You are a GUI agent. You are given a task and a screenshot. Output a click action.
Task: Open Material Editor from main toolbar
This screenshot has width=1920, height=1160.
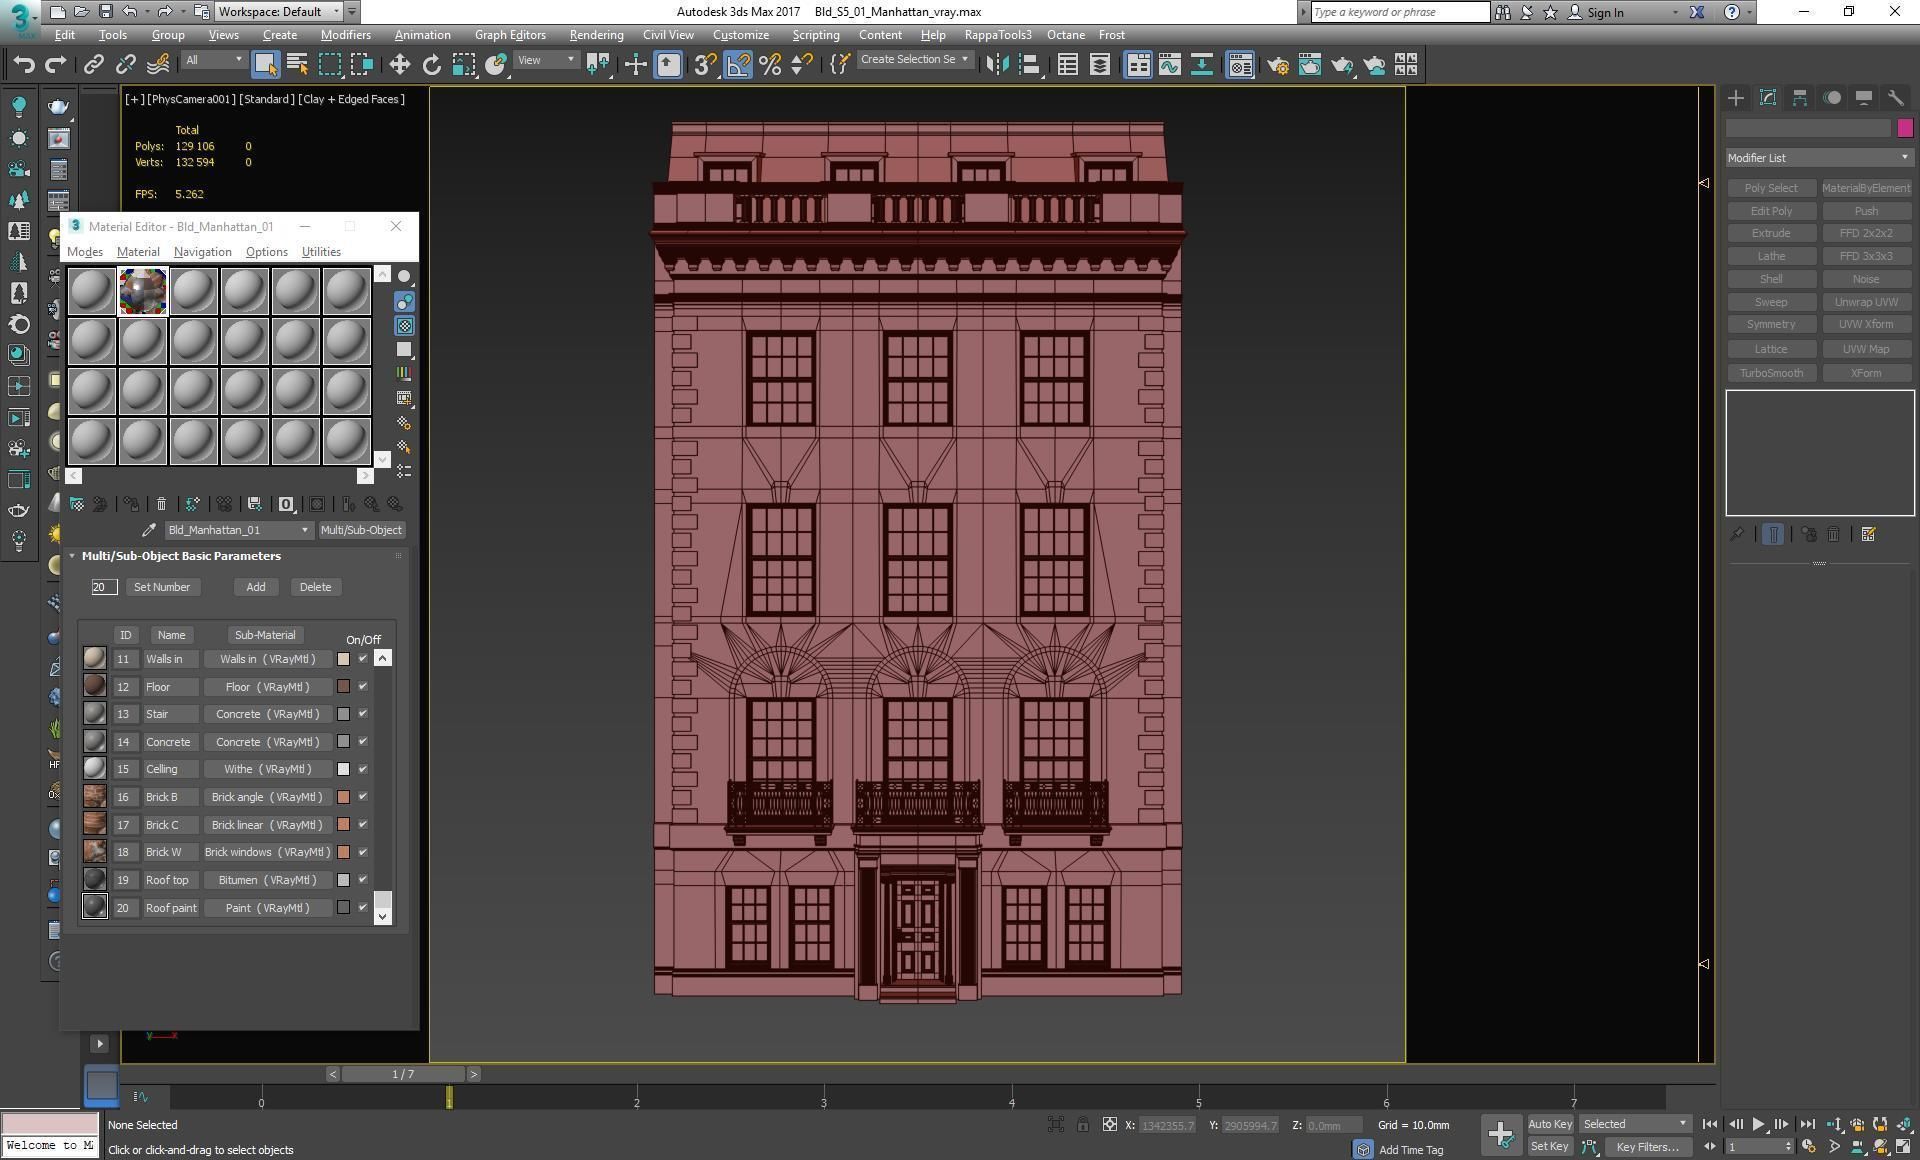coord(1240,65)
